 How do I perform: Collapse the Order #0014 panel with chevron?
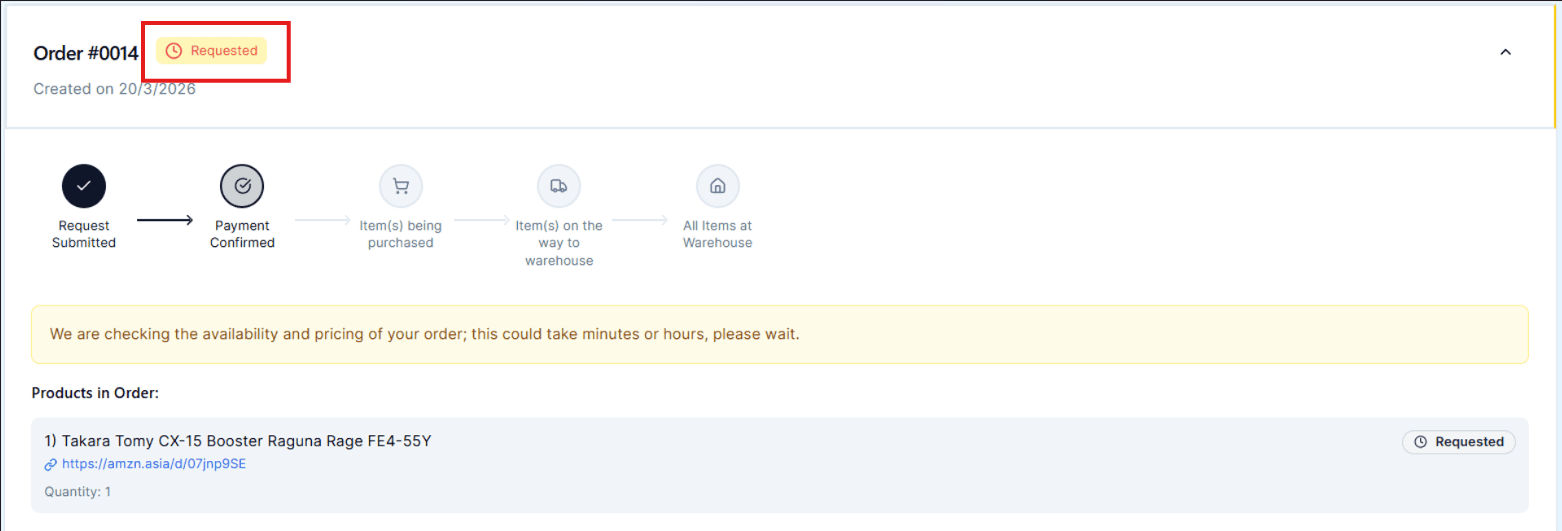[1505, 52]
